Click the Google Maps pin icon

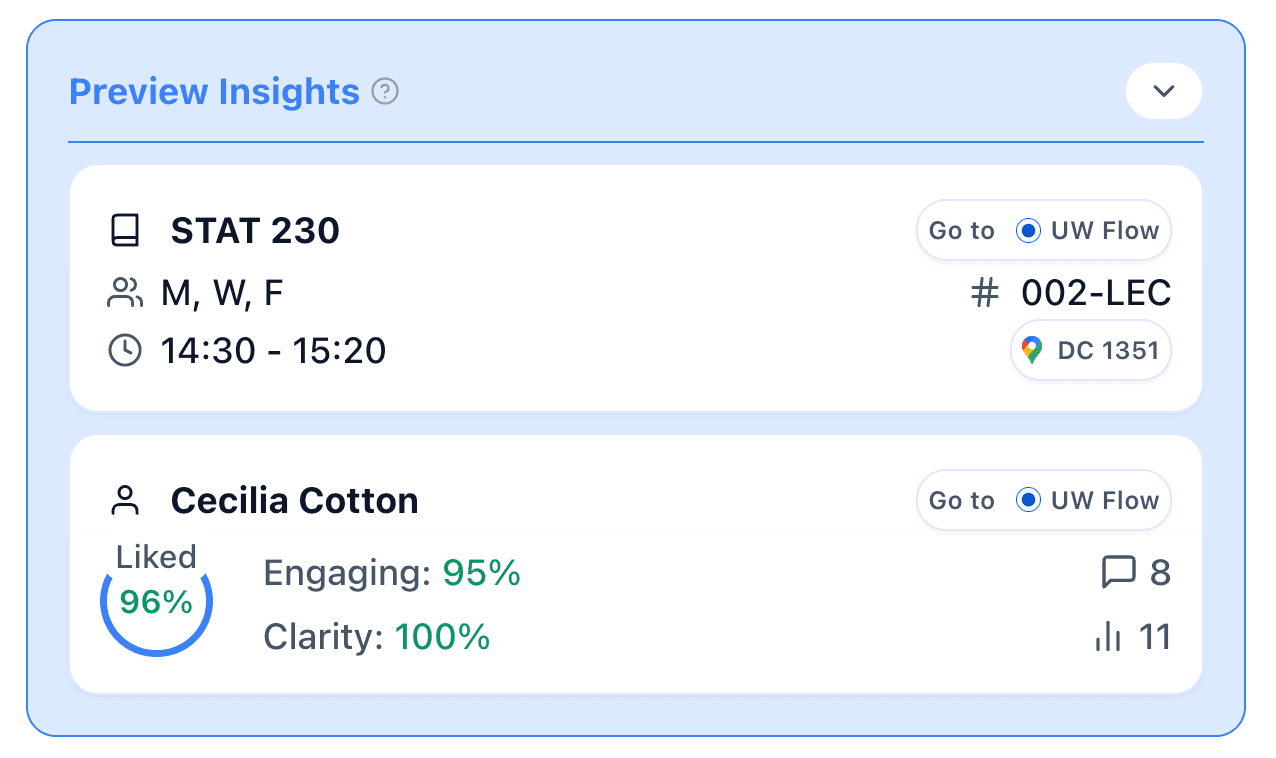(1032, 350)
